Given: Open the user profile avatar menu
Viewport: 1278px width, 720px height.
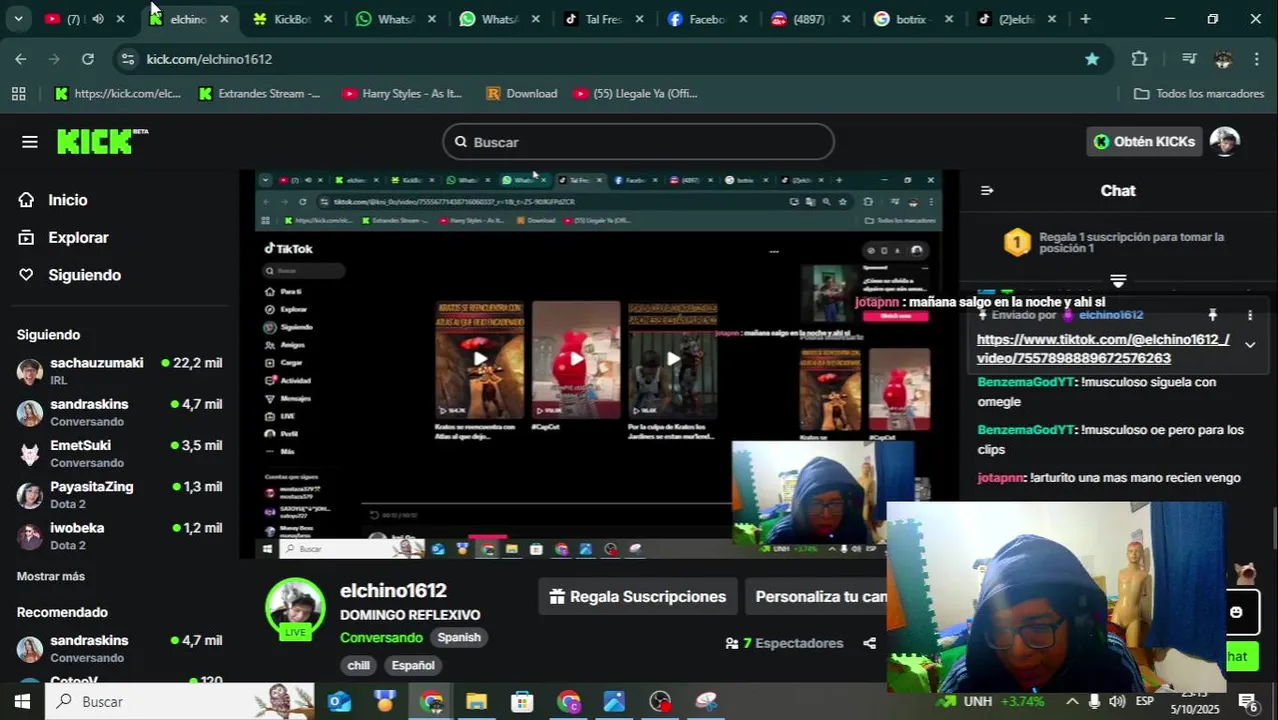Looking at the screenshot, I should click(1225, 142).
